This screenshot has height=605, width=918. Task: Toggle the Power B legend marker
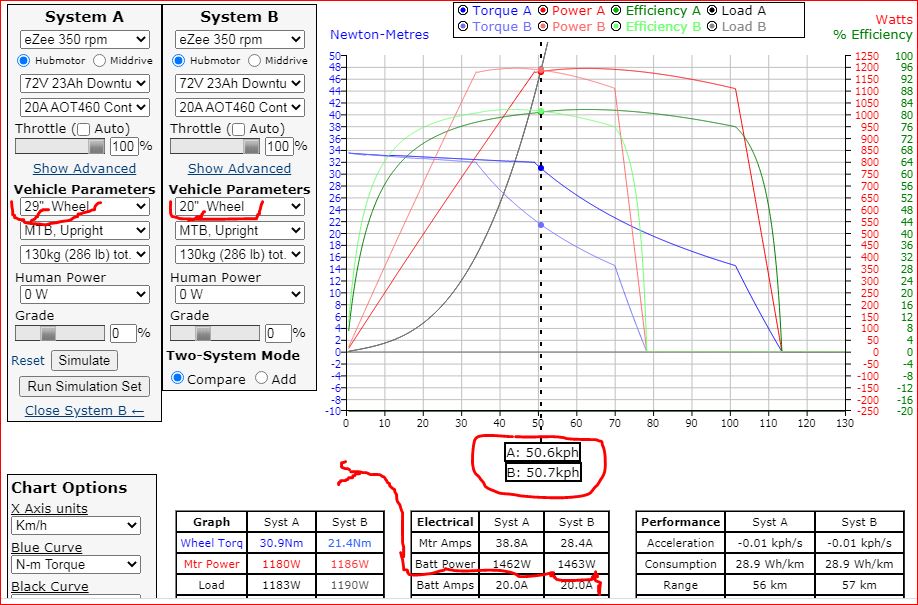coord(545,27)
